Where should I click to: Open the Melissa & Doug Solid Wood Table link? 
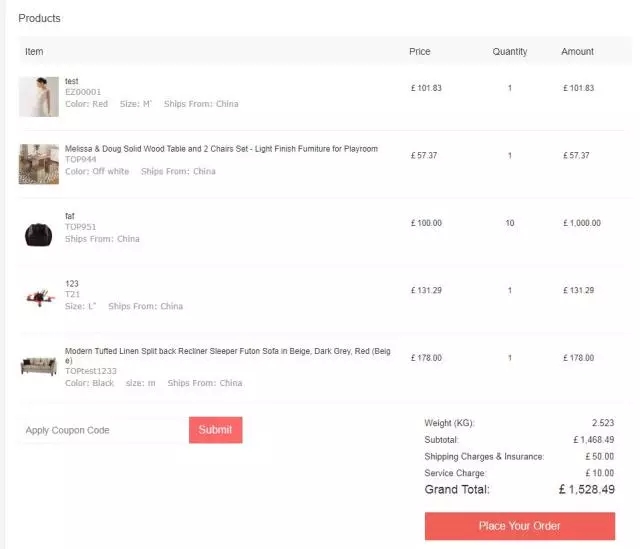pos(221,149)
